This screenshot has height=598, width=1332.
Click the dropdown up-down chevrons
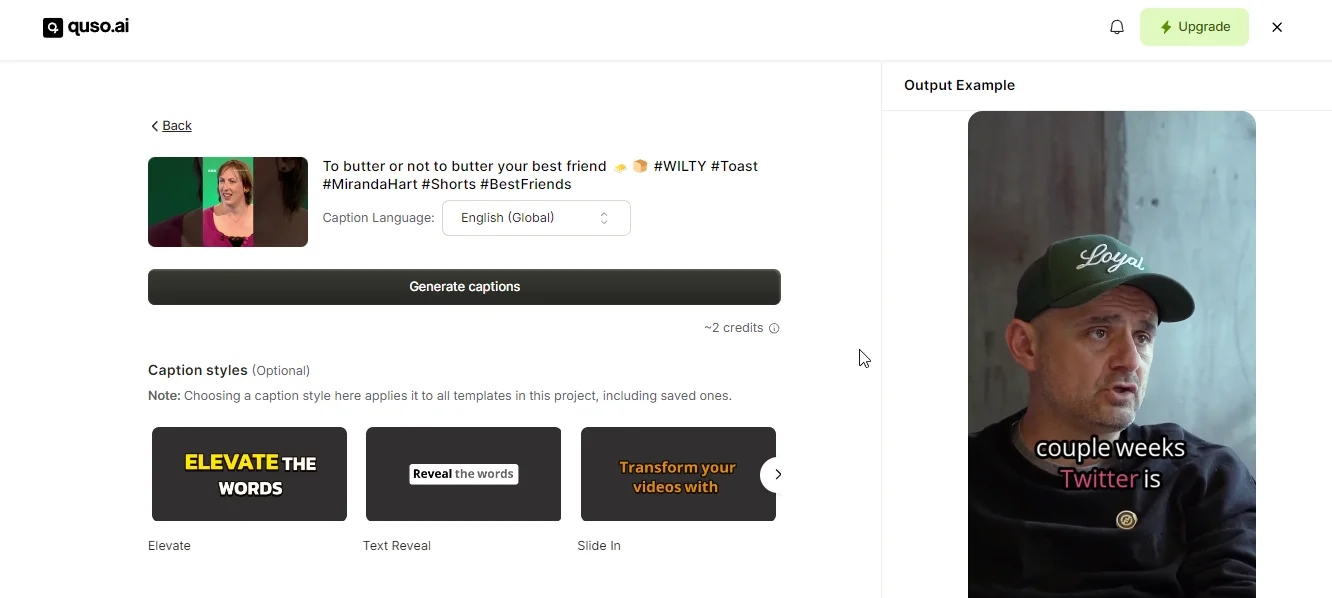point(604,218)
